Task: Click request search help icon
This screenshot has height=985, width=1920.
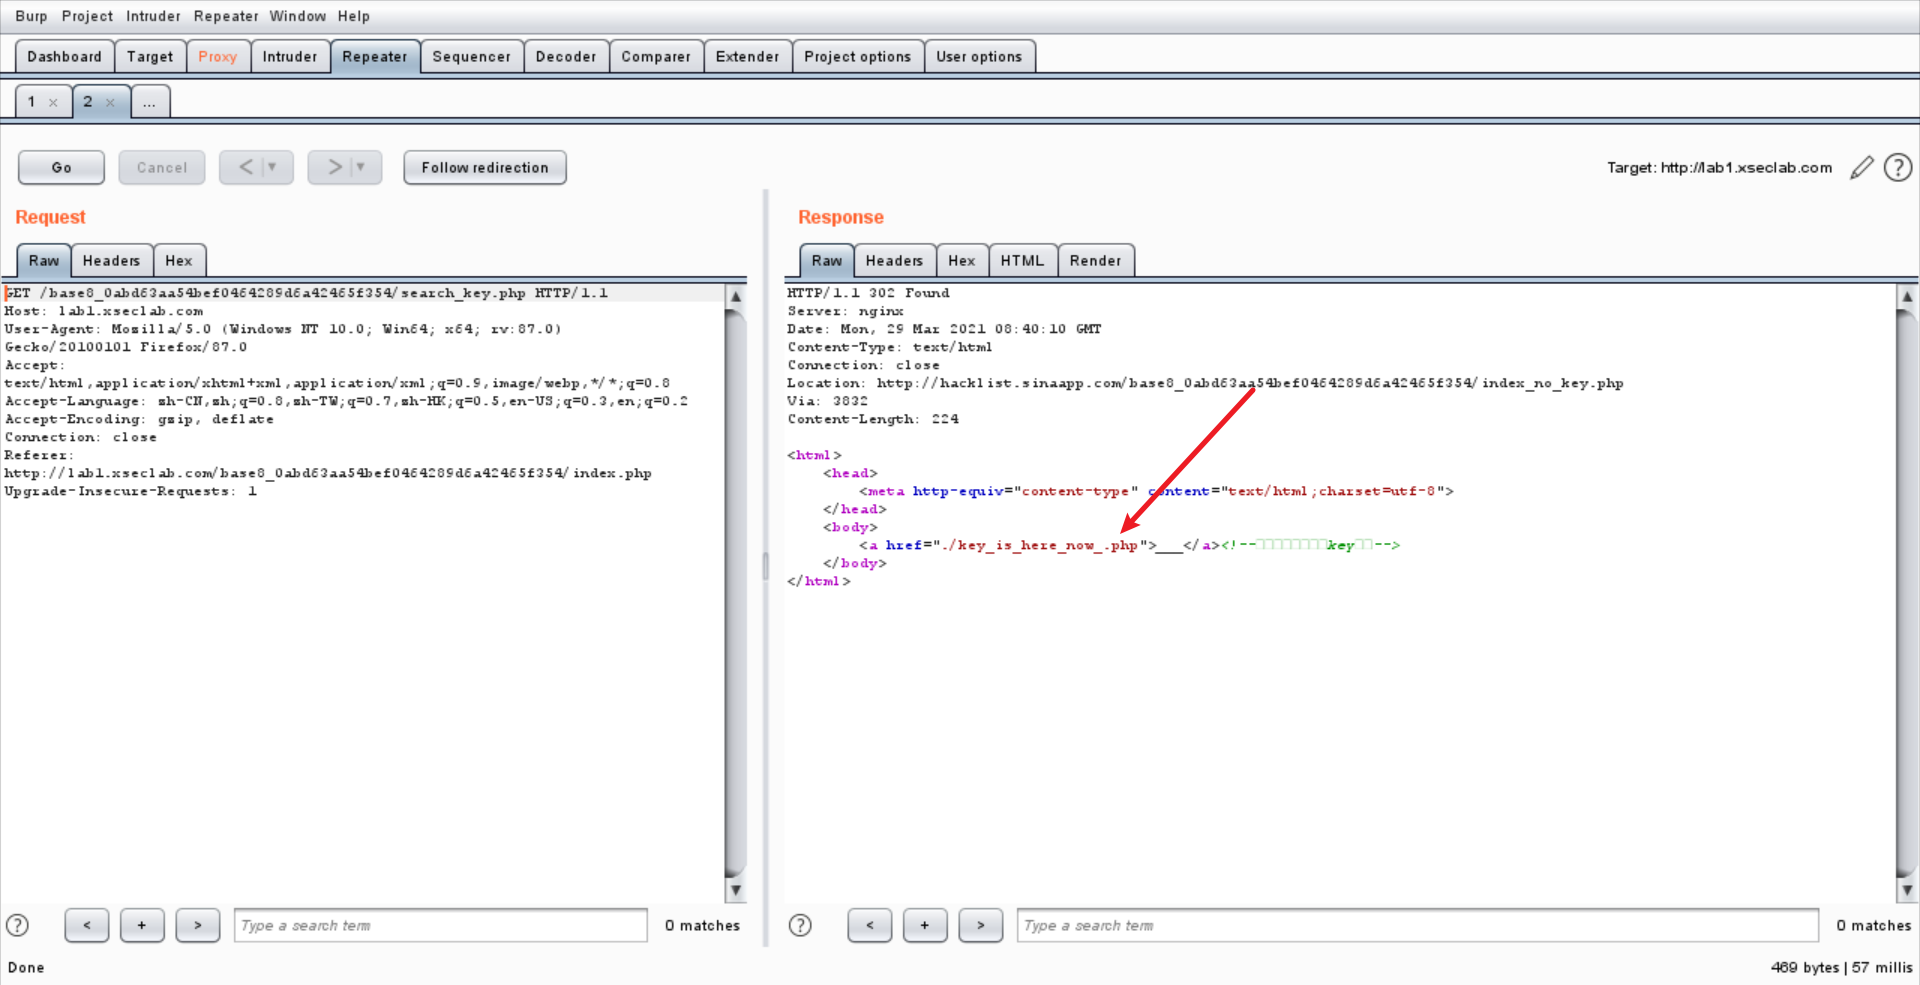Action: coord(18,925)
